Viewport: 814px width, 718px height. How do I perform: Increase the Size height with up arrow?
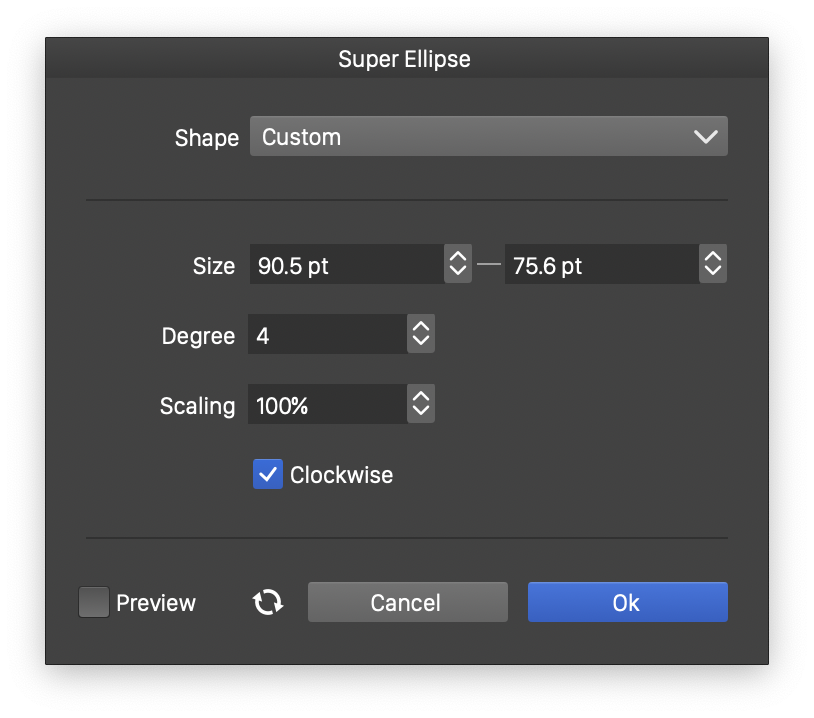[713, 258]
